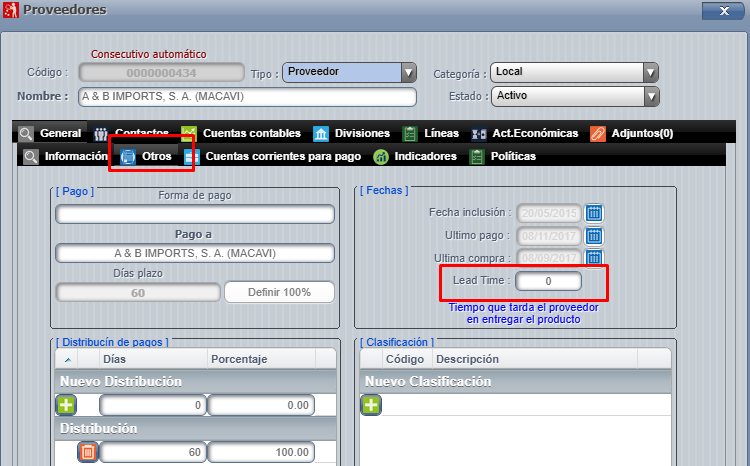Screen dimensions: 750x466
Task: Click the Definir 100% button
Action: [279, 292]
